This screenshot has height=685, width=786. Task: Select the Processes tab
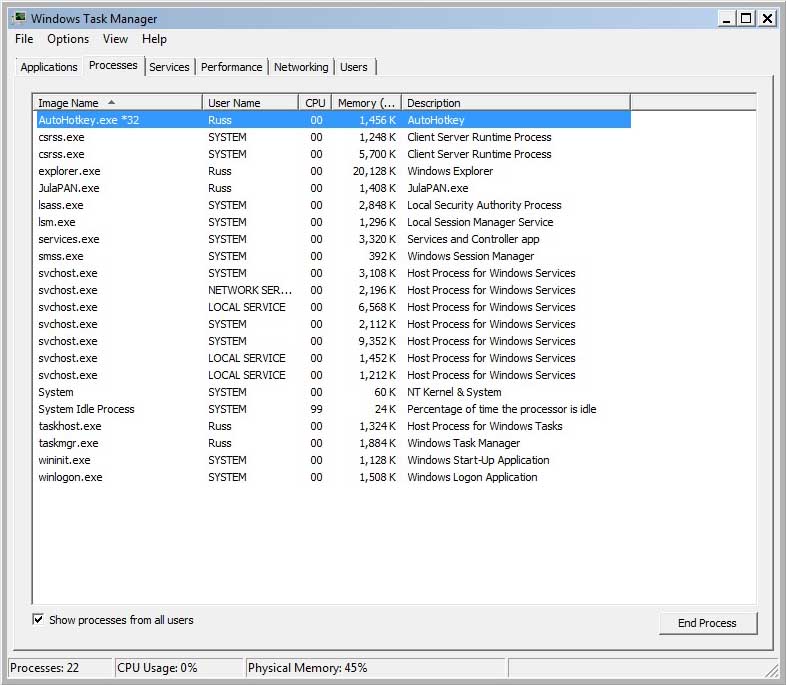[x=113, y=66]
